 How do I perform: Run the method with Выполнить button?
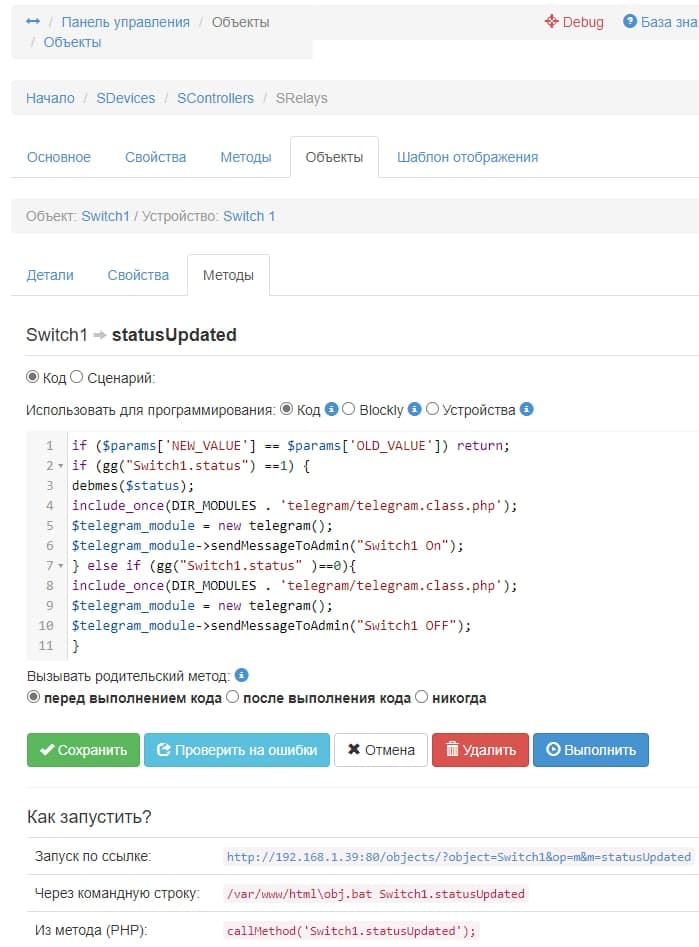pyautogui.click(x=591, y=750)
